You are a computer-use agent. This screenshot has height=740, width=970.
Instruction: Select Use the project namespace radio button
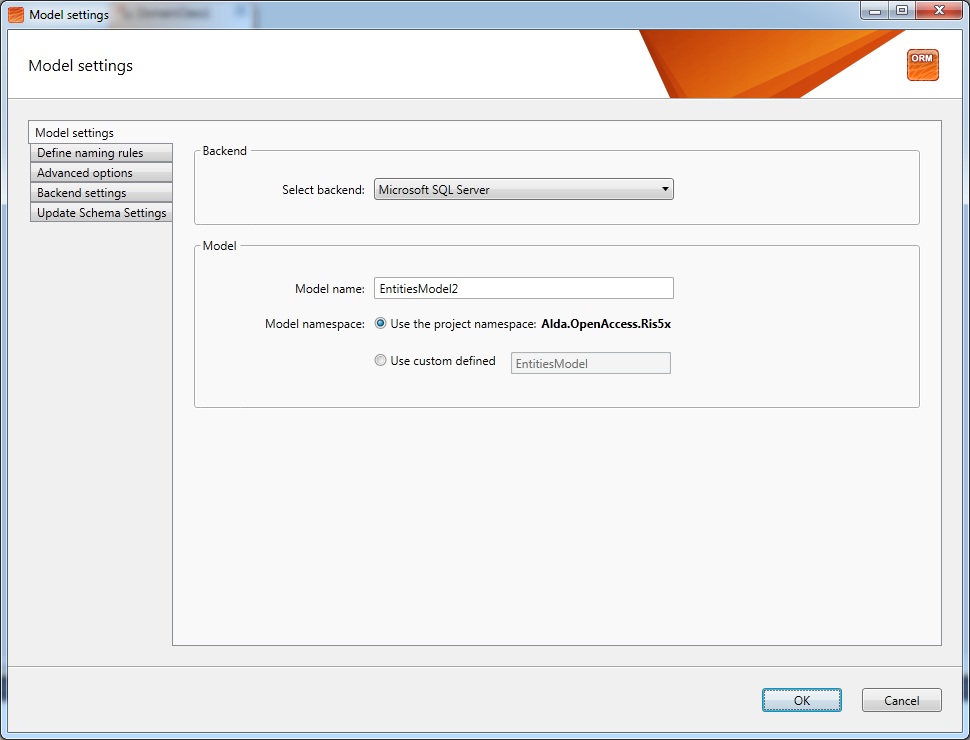coord(380,323)
